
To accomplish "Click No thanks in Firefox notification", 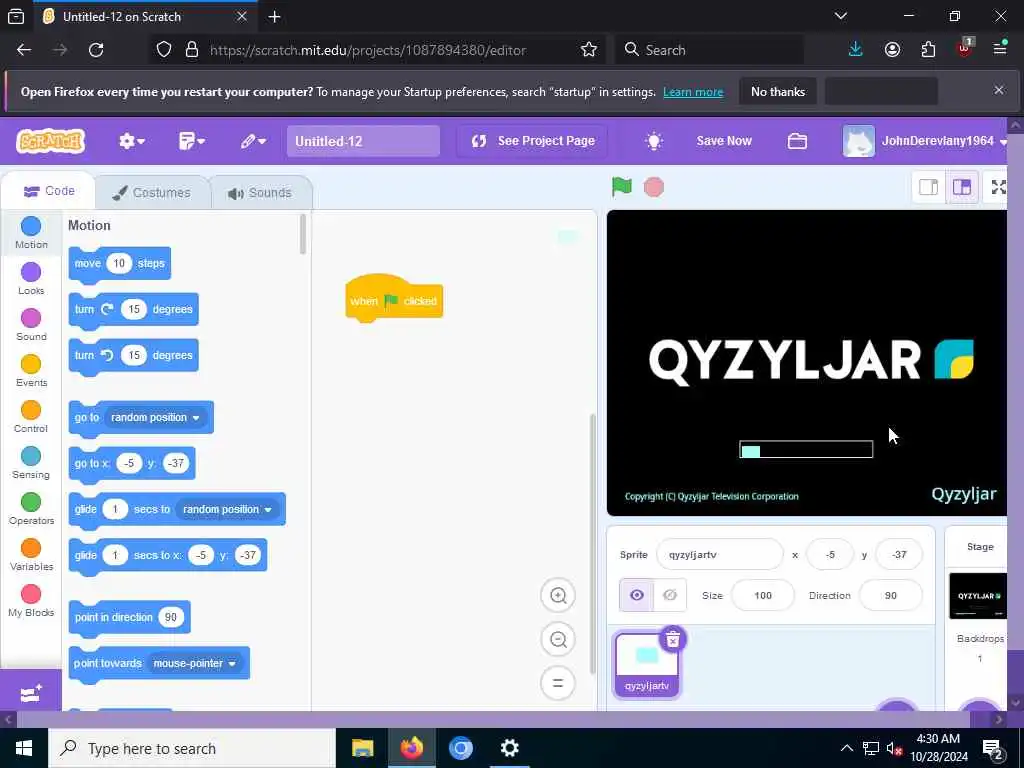I will click(x=778, y=91).
